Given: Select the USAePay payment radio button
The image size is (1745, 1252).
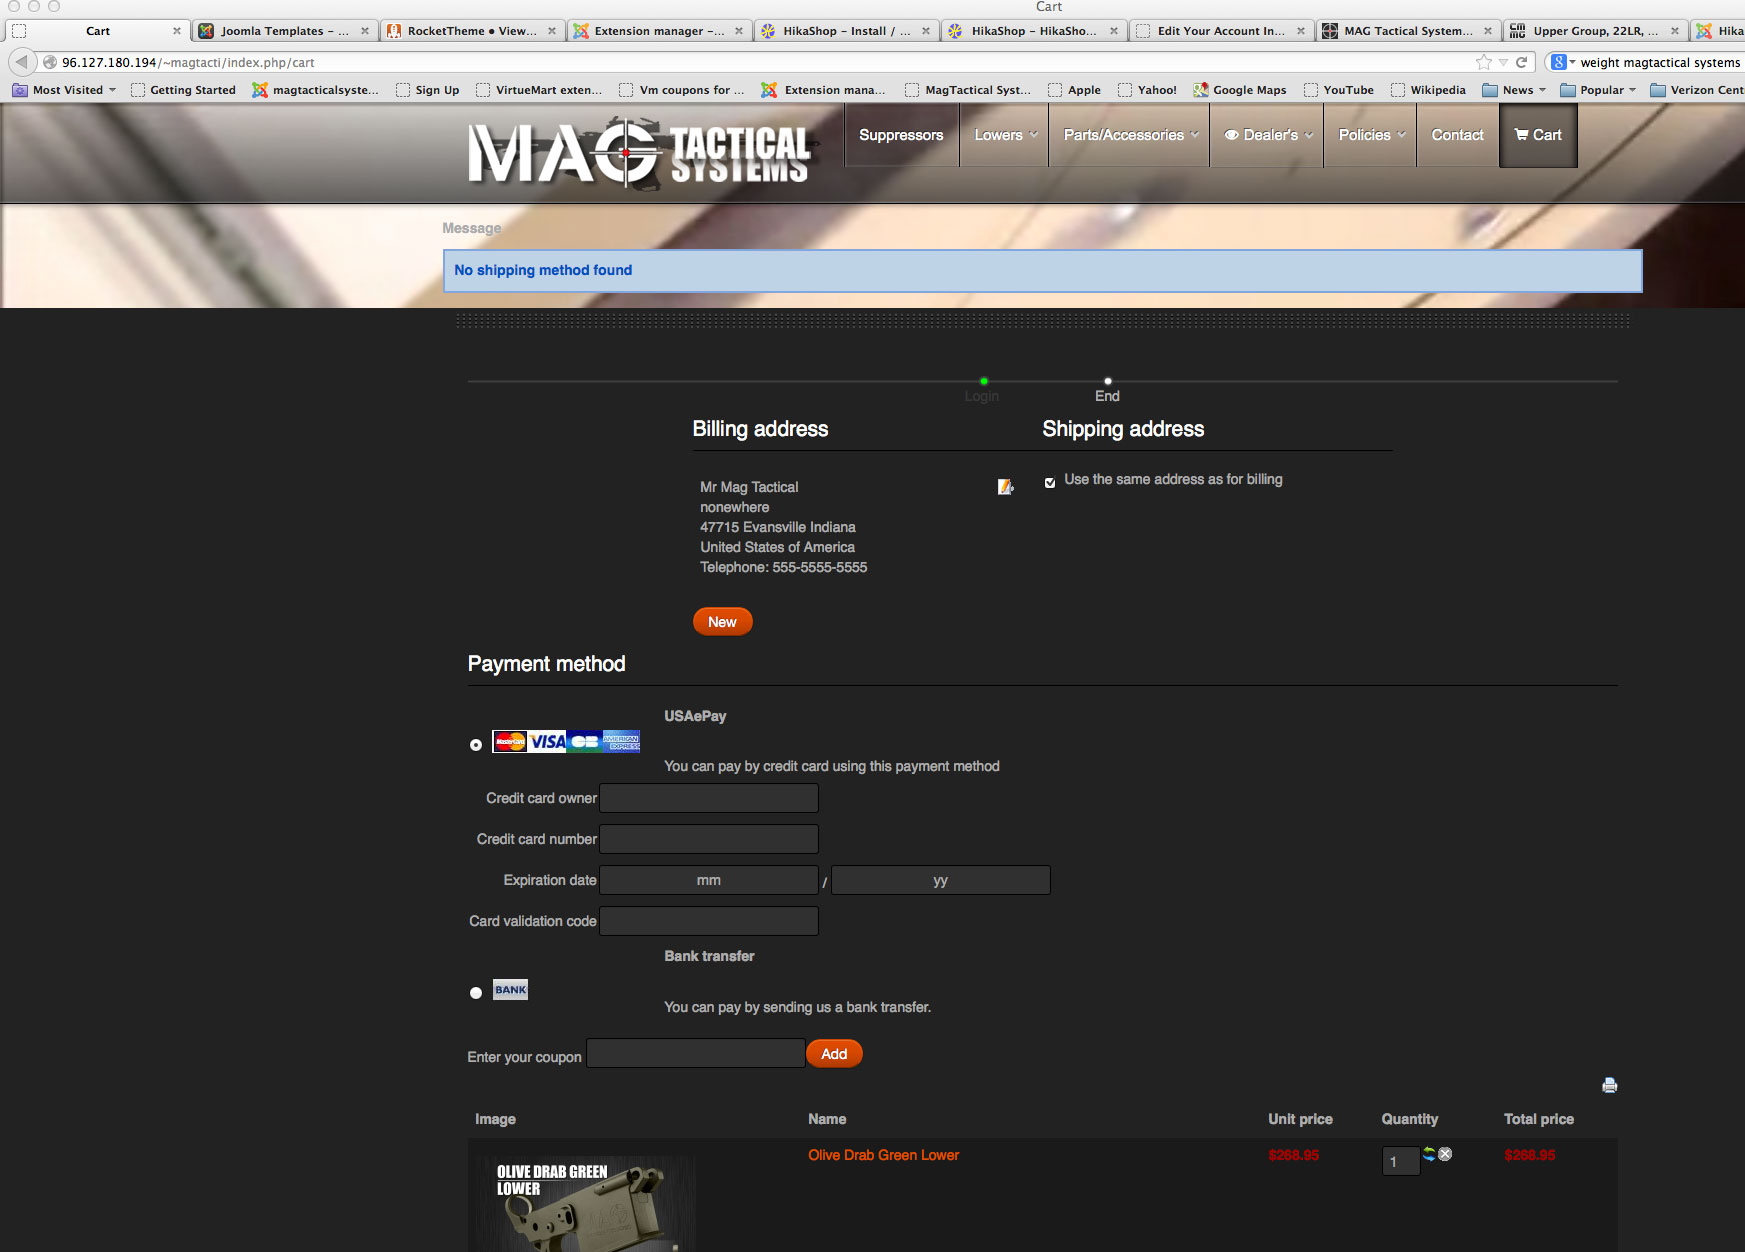Looking at the screenshot, I should point(476,744).
